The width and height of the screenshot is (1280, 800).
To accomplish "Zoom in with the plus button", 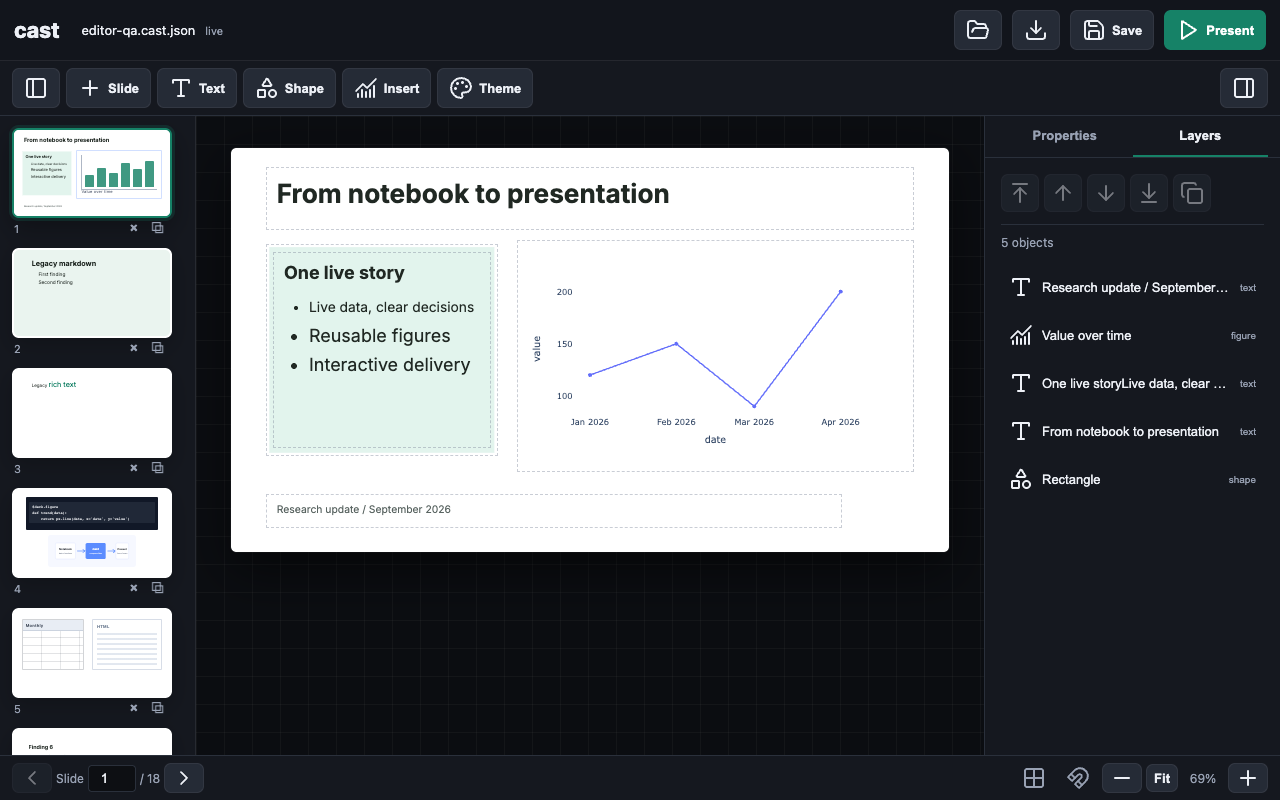I will (1248, 778).
